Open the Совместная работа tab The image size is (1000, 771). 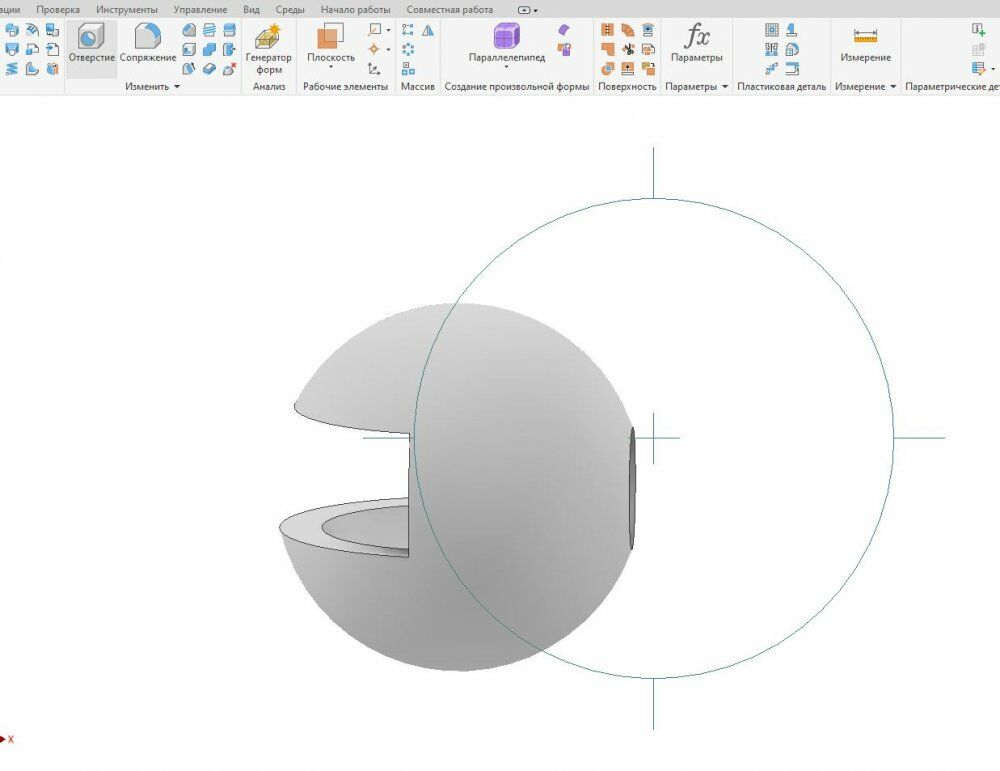click(x=450, y=10)
